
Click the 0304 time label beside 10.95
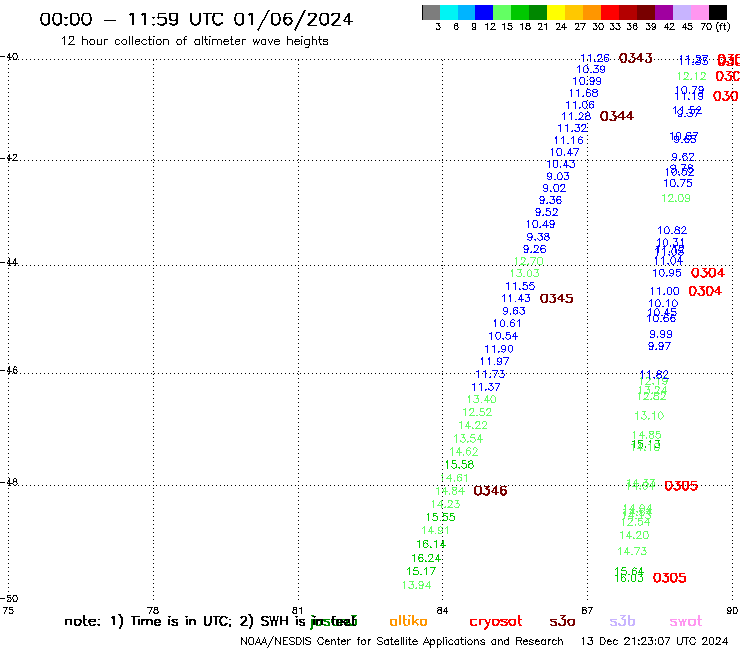707,273
